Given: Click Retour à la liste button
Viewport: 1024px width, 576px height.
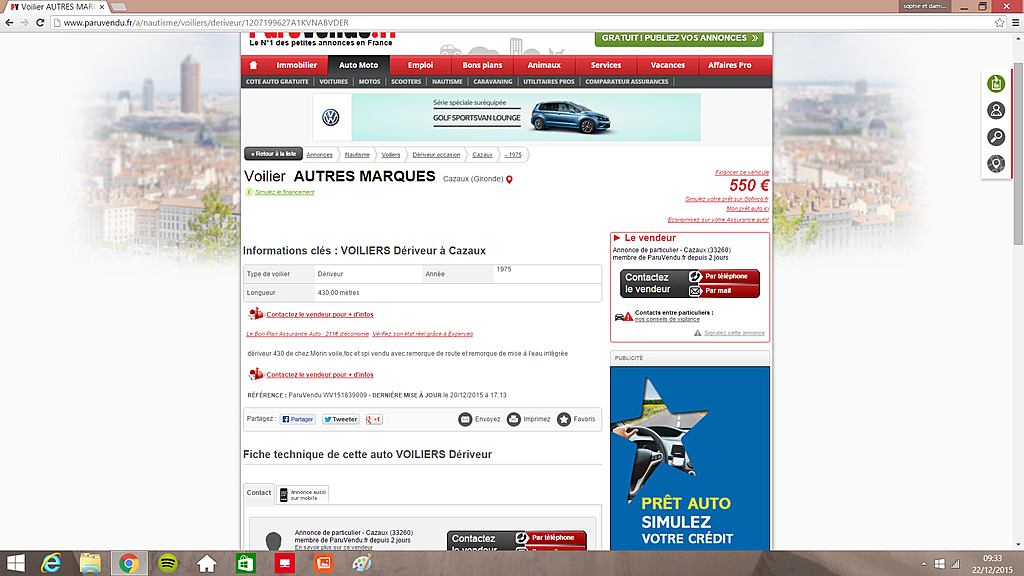Looking at the screenshot, I should pos(274,154).
